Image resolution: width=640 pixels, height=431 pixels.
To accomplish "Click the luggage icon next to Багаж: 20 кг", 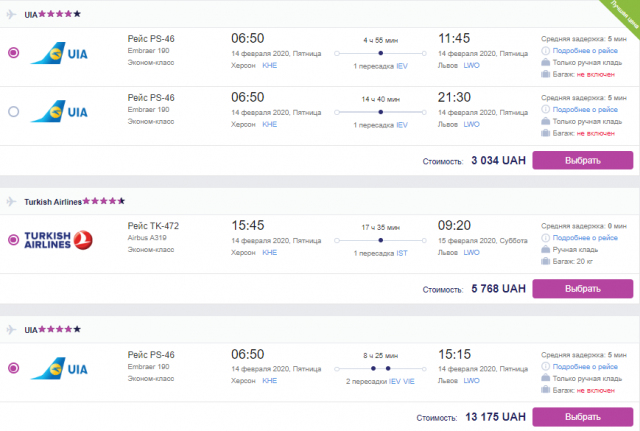I will [x=545, y=261].
